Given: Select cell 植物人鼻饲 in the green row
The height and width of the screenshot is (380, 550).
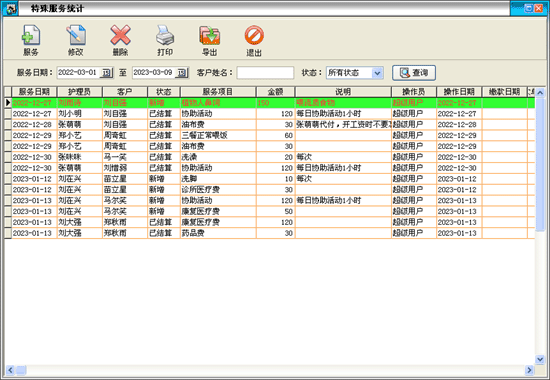Looking at the screenshot, I should [x=218, y=103].
